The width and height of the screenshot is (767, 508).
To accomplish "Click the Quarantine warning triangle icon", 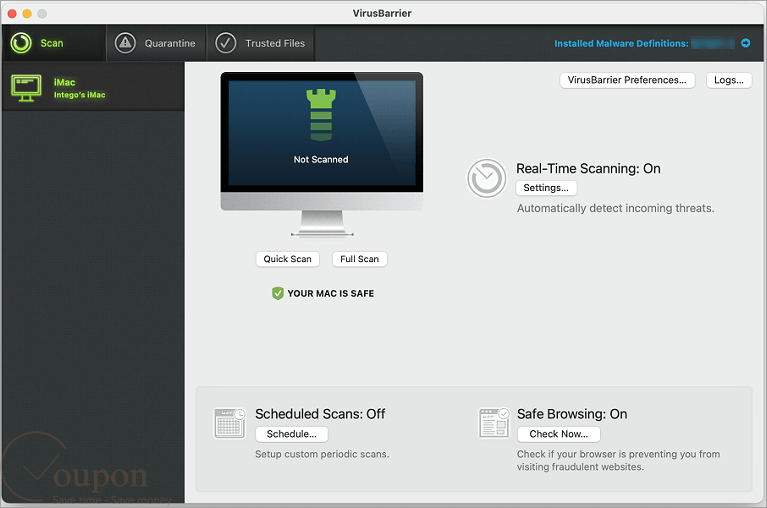I will [125, 43].
